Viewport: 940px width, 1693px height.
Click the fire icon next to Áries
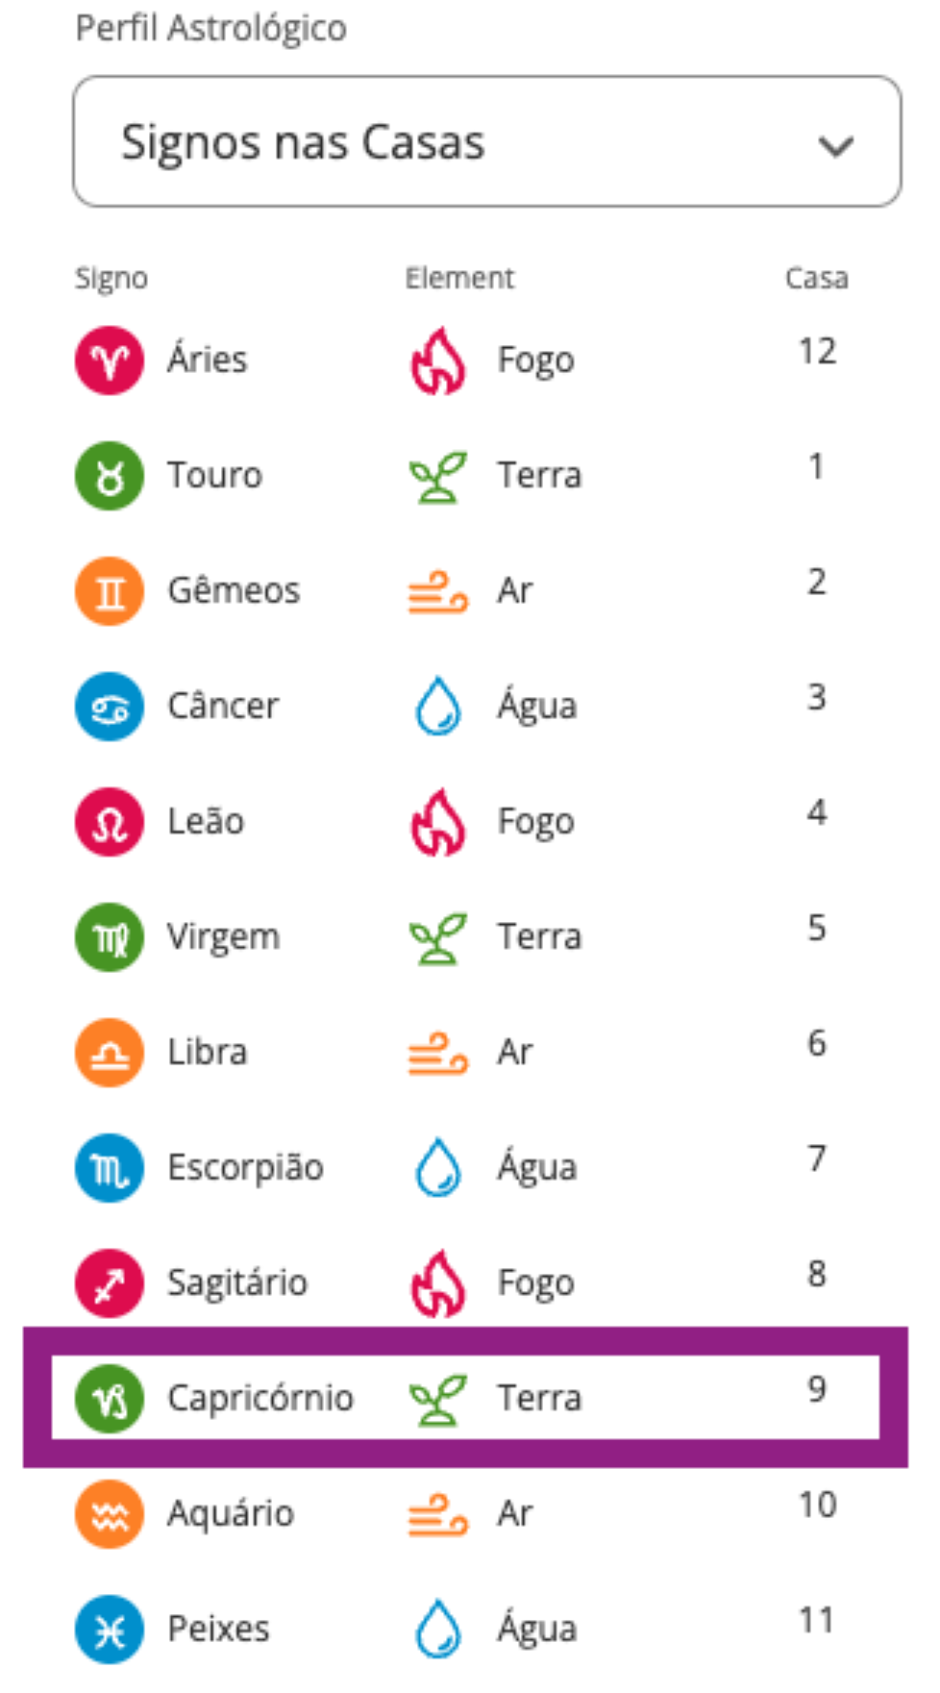[x=438, y=360]
